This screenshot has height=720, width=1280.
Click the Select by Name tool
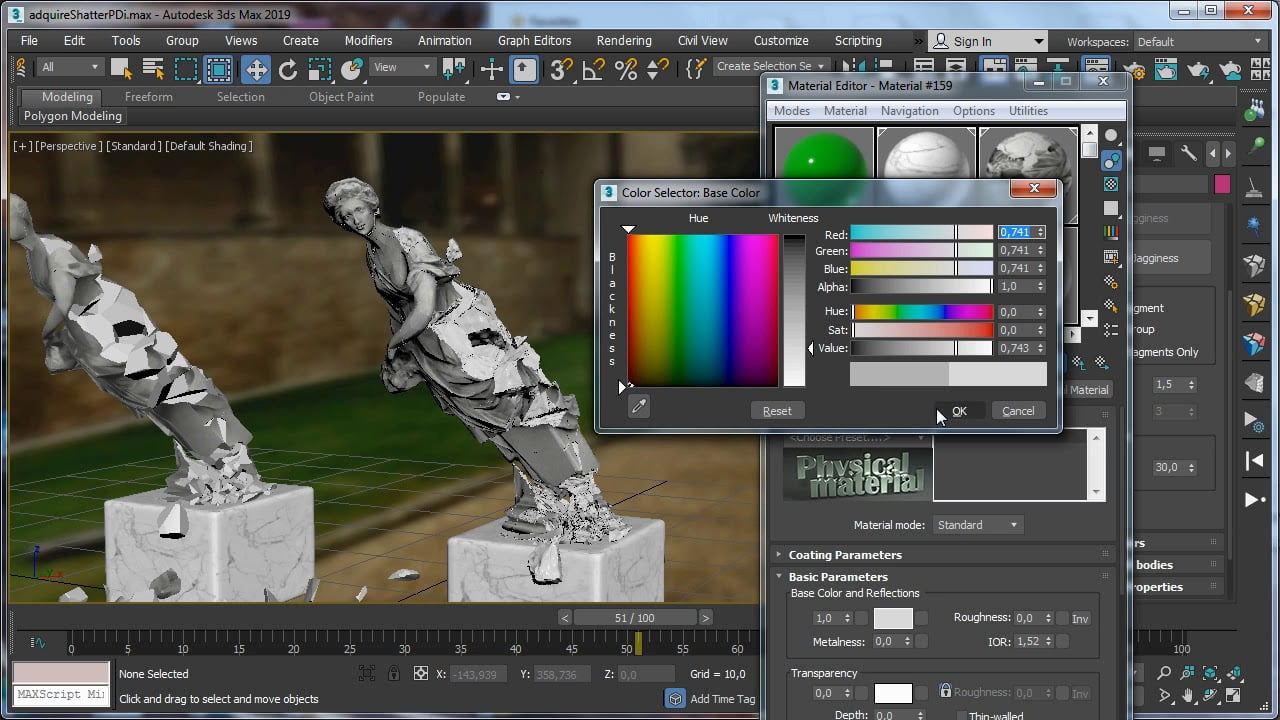click(153, 69)
